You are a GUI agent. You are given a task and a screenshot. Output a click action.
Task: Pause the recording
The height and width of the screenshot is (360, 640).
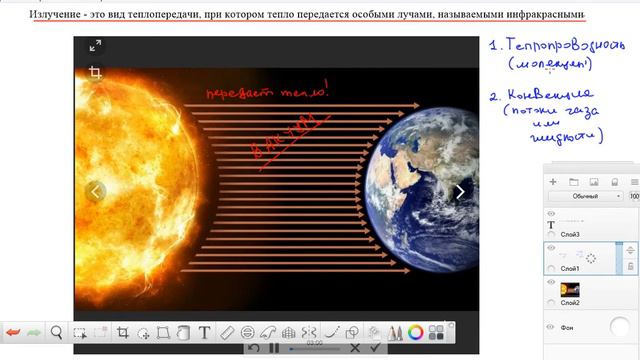274,348
